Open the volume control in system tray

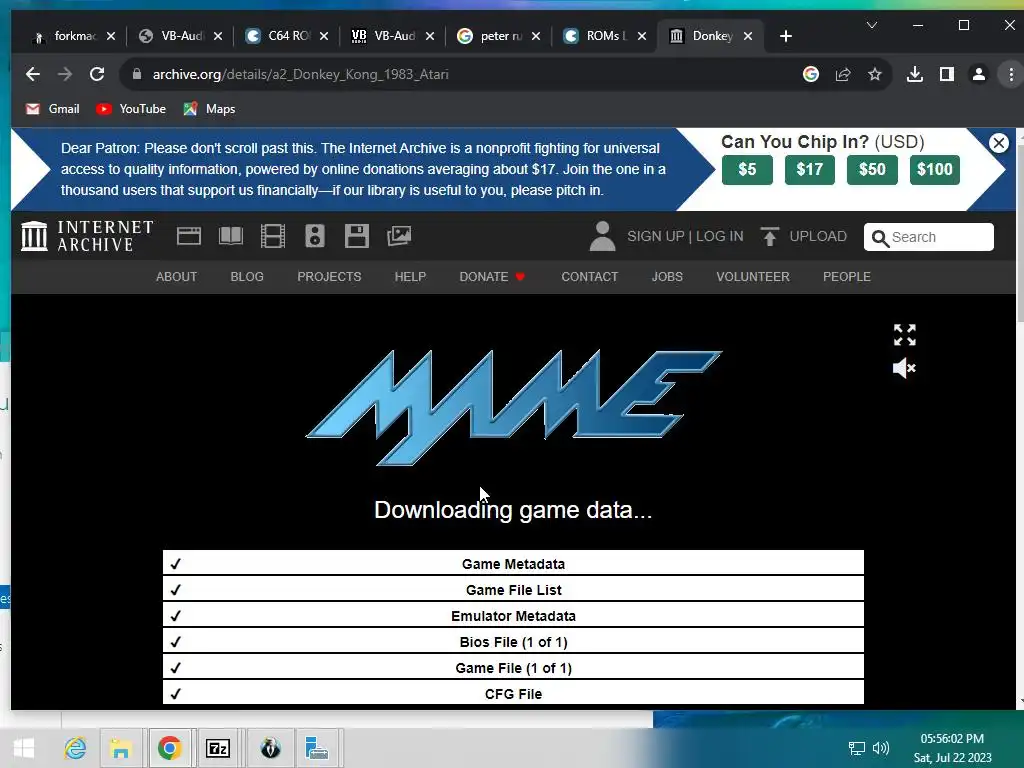point(881,748)
